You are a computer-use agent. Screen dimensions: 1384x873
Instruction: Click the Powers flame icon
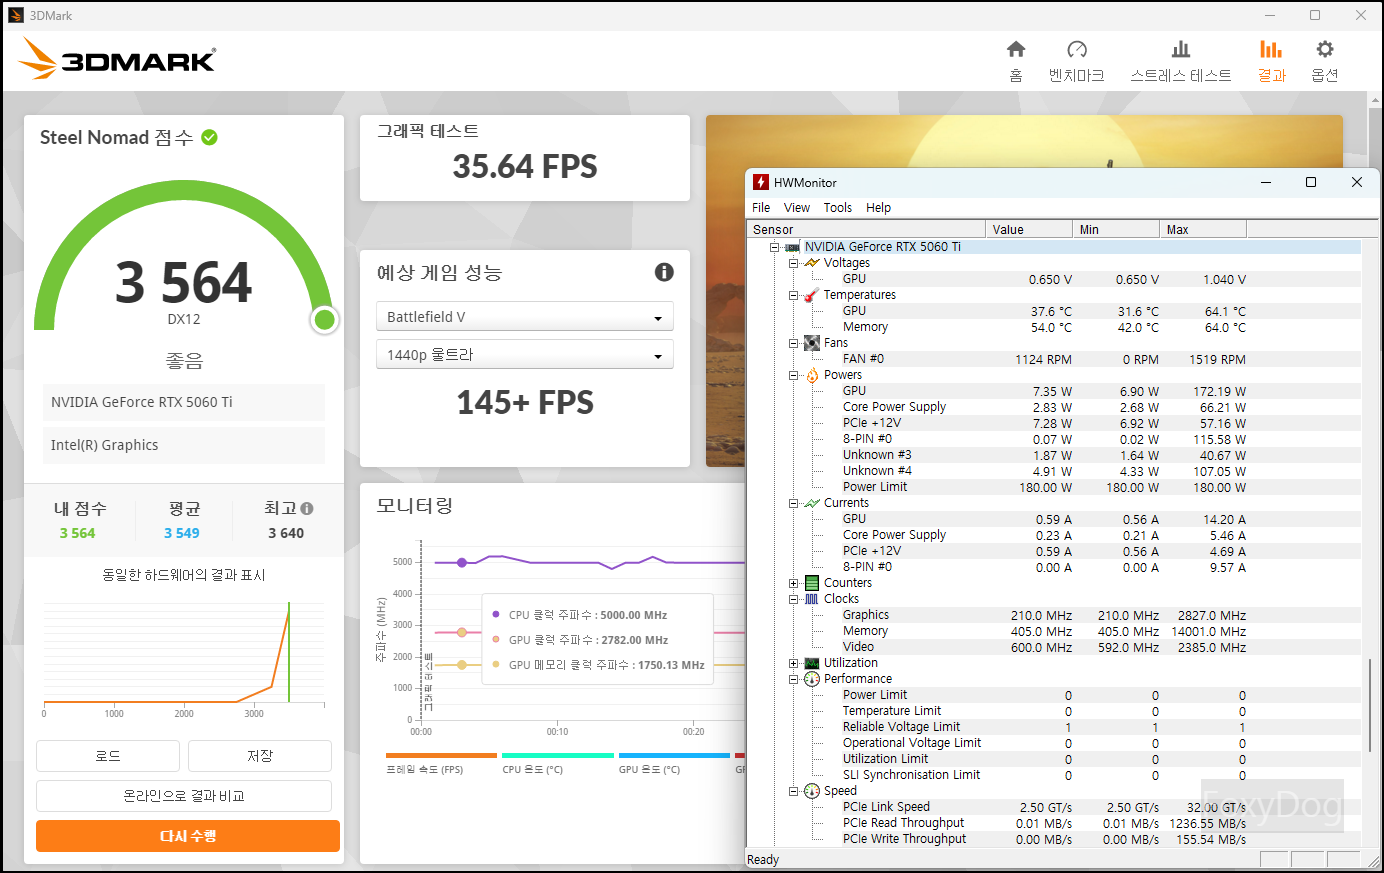[x=812, y=375]
